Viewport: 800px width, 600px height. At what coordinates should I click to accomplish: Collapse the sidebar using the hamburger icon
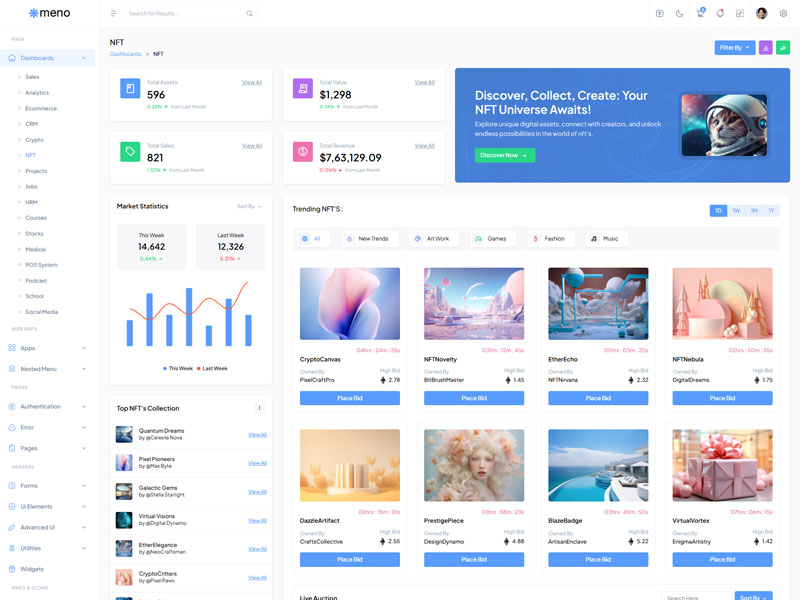[x=113, y=13]
